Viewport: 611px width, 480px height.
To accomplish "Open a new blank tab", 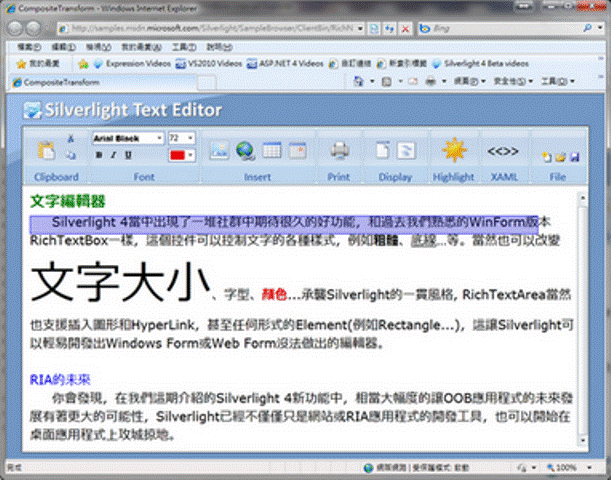I will pyautogui.click(x=207, y=83).
